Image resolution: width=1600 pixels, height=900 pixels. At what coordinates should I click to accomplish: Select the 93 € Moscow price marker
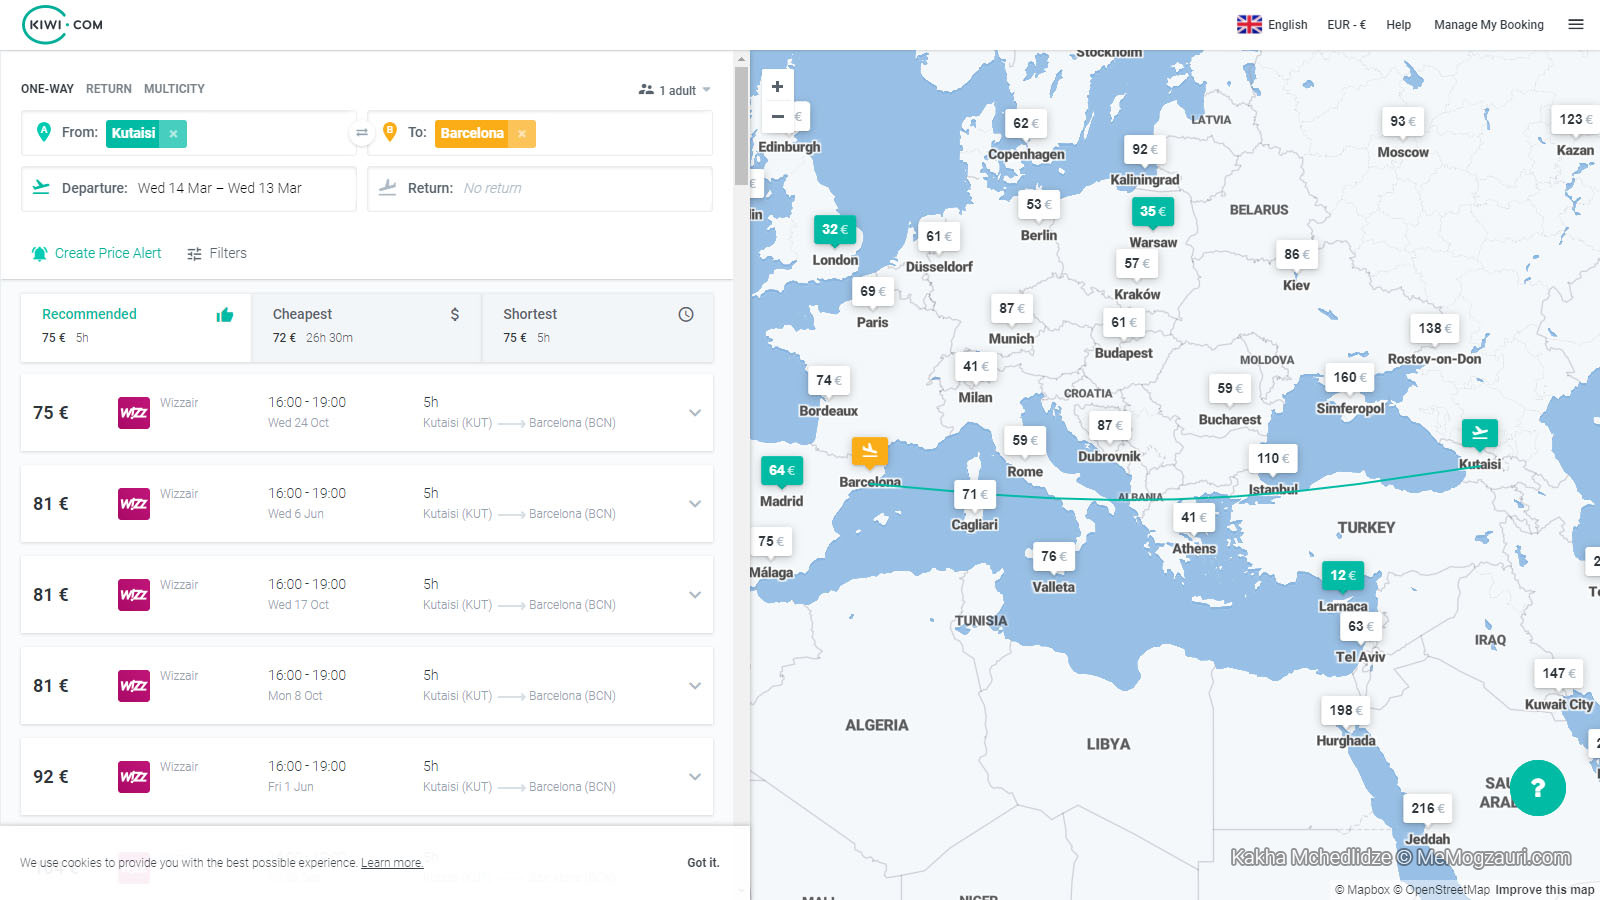click(1403, 122)
